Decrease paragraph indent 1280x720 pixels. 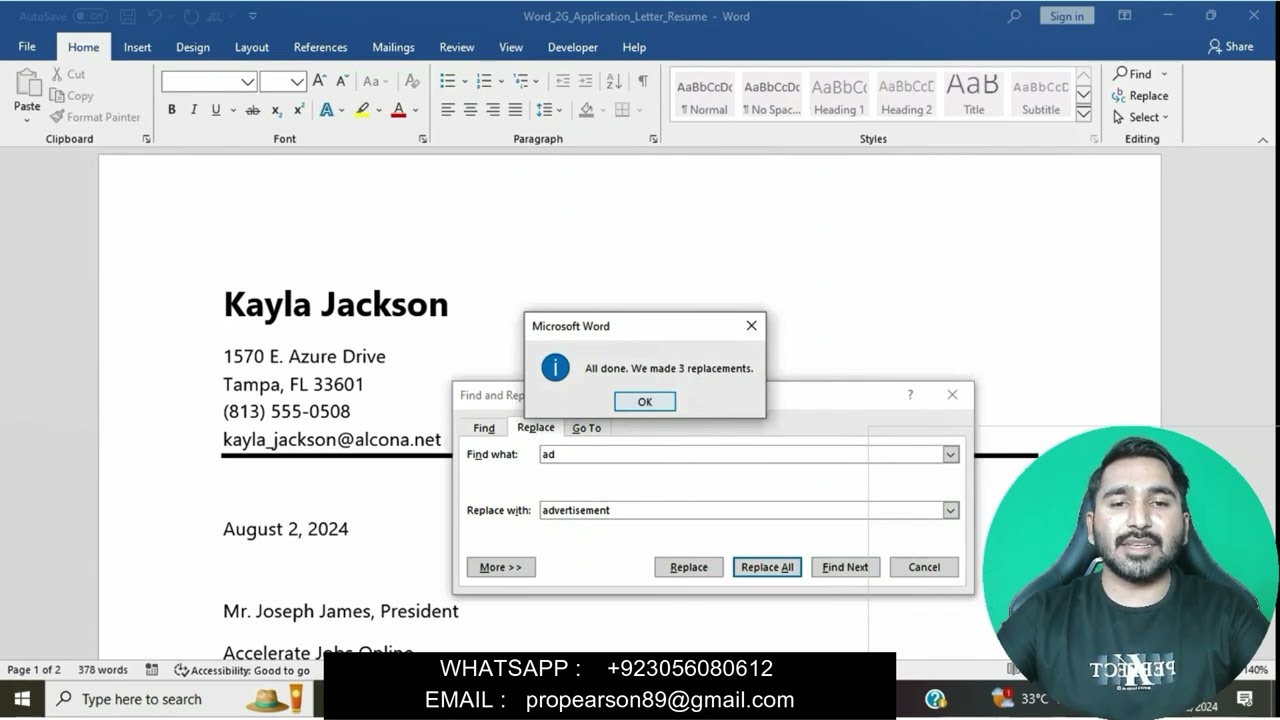click(563, 81)
